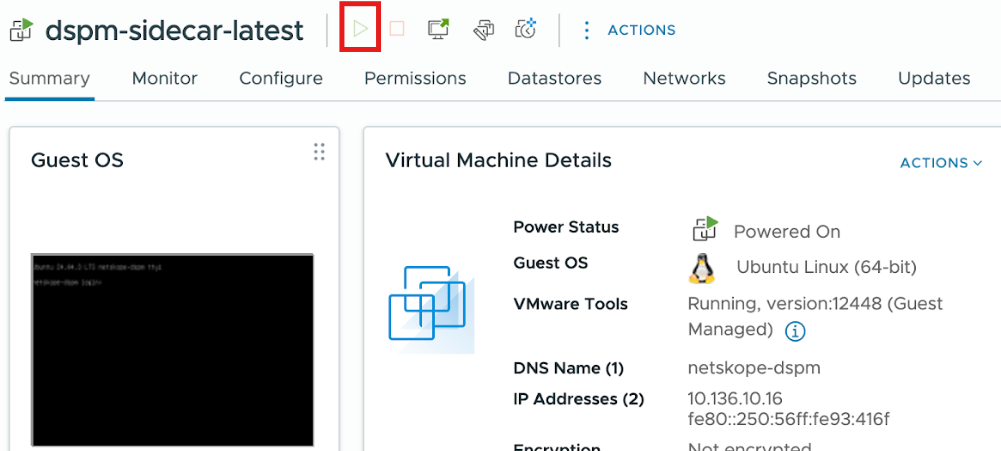Click the DNS Name (1) label
This screenshot has height=451, width=1001.
[x=568, y=369]
